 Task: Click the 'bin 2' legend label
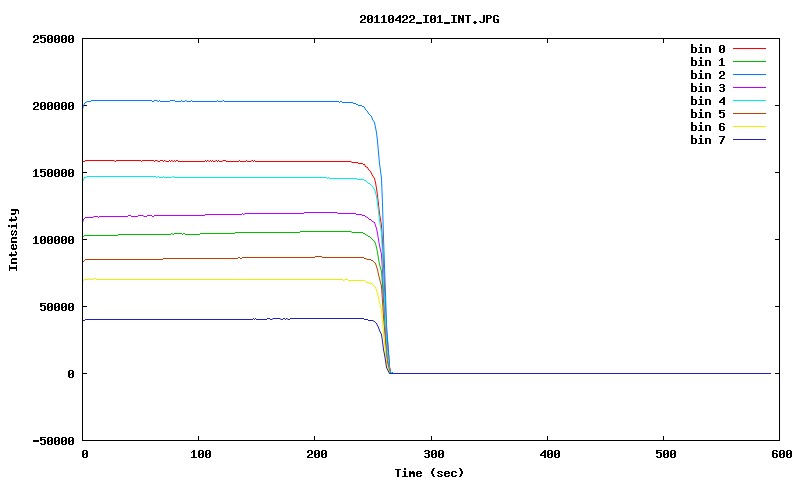[707, 75]
